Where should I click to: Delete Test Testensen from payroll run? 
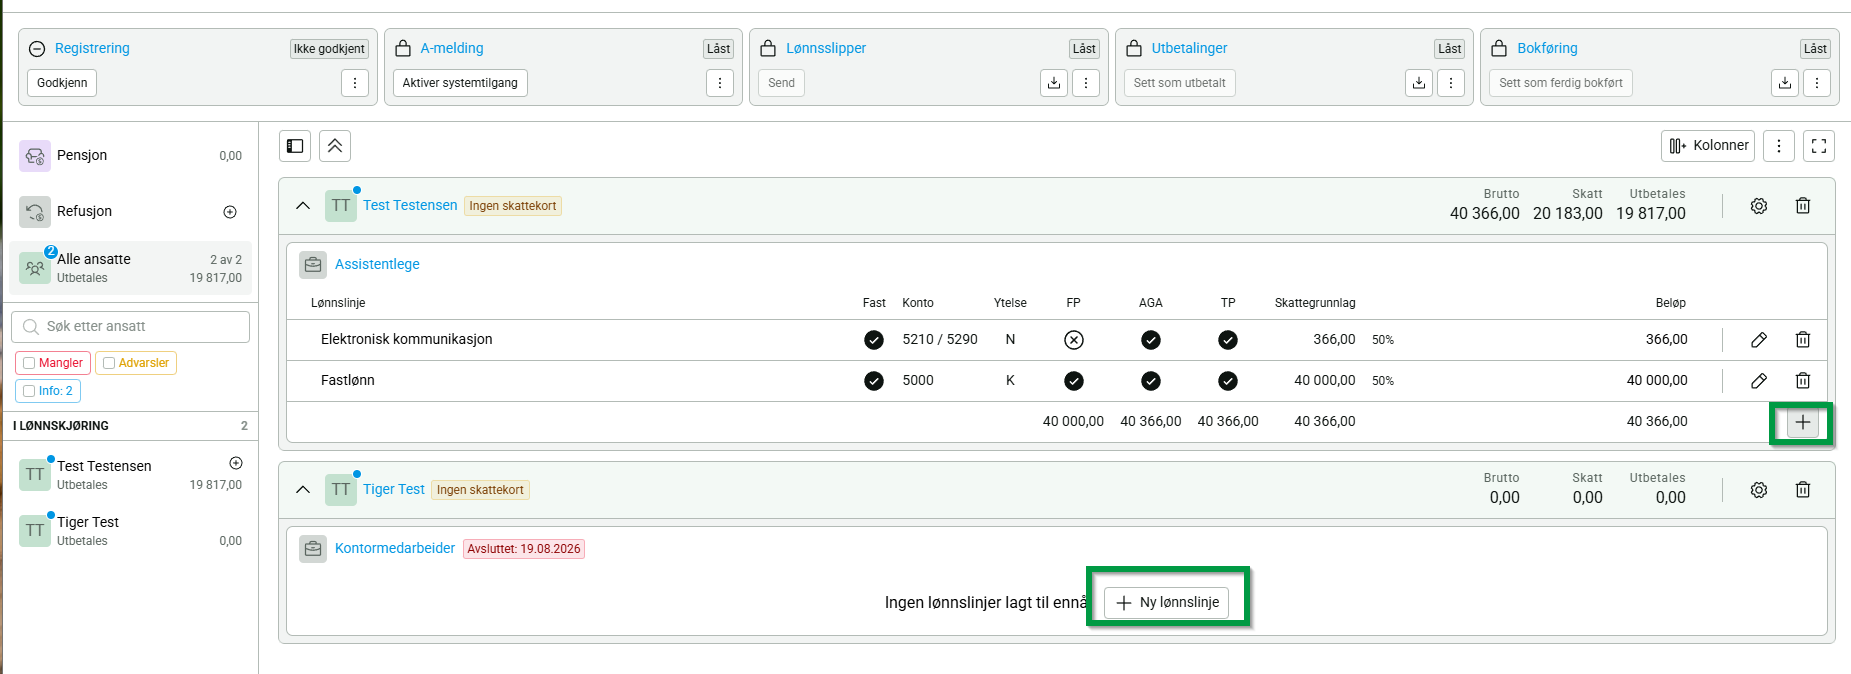1803,206
